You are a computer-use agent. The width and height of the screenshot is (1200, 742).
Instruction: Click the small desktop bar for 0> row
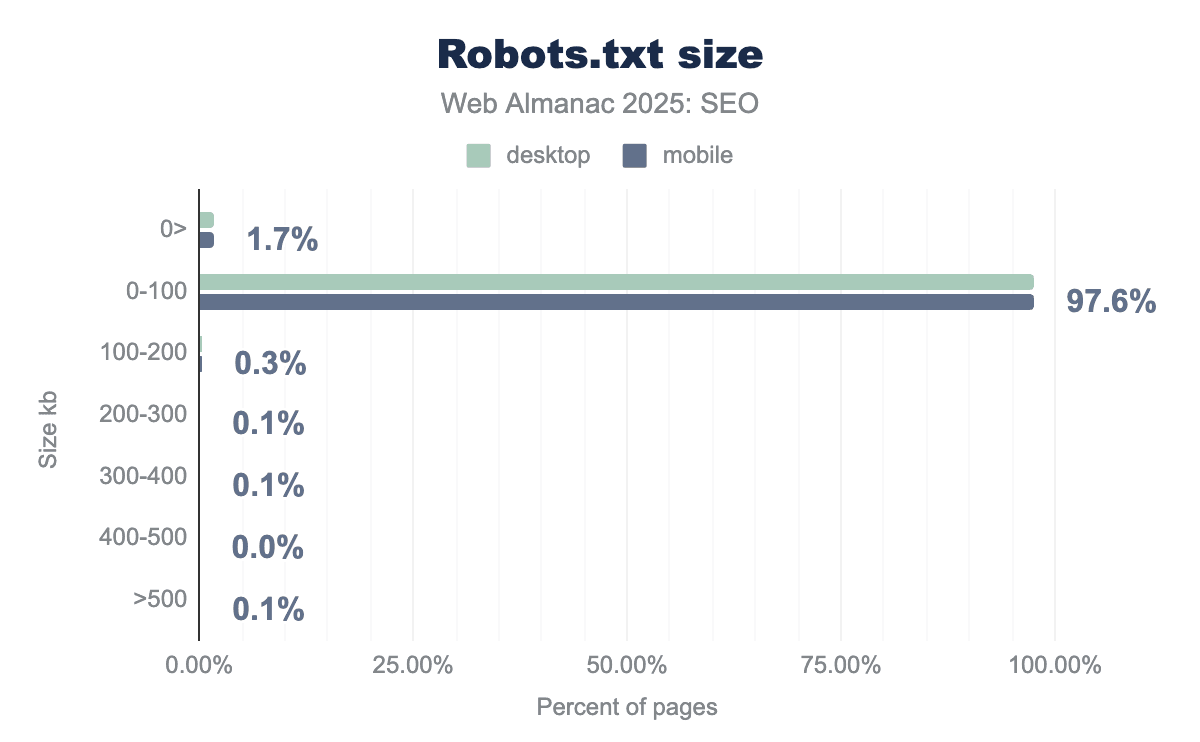pyautogui.click(x=206, y=220)
